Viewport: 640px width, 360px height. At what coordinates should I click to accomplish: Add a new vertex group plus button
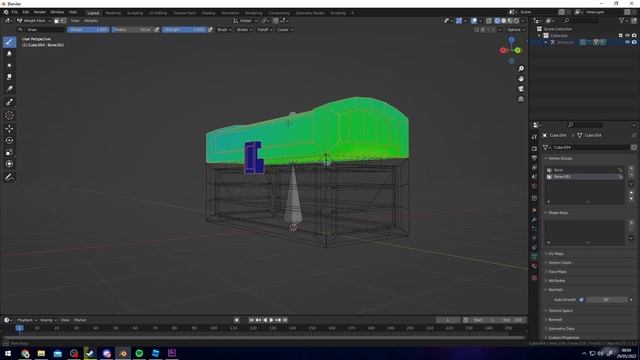(x=631, y=168)
